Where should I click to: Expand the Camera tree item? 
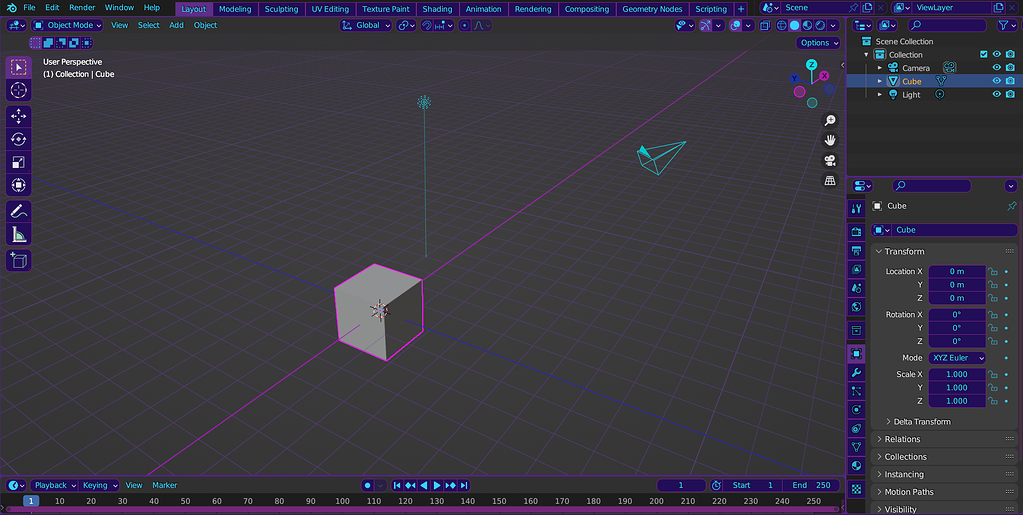[x=879, y=68]
